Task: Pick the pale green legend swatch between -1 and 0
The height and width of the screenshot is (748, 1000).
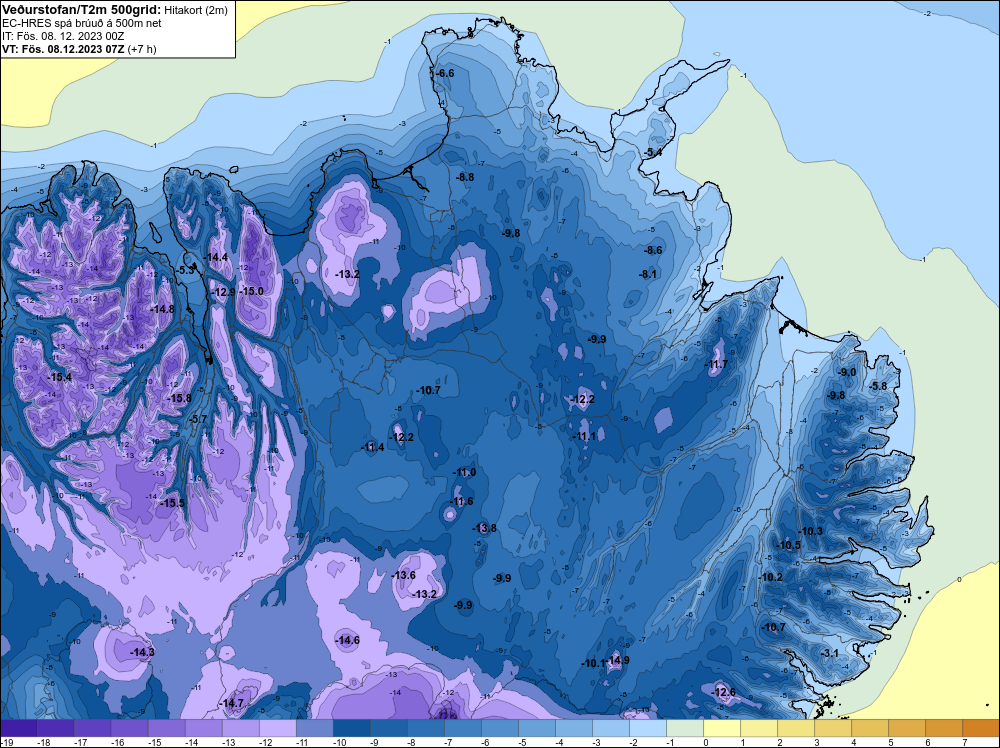Action: click(684, 728)
